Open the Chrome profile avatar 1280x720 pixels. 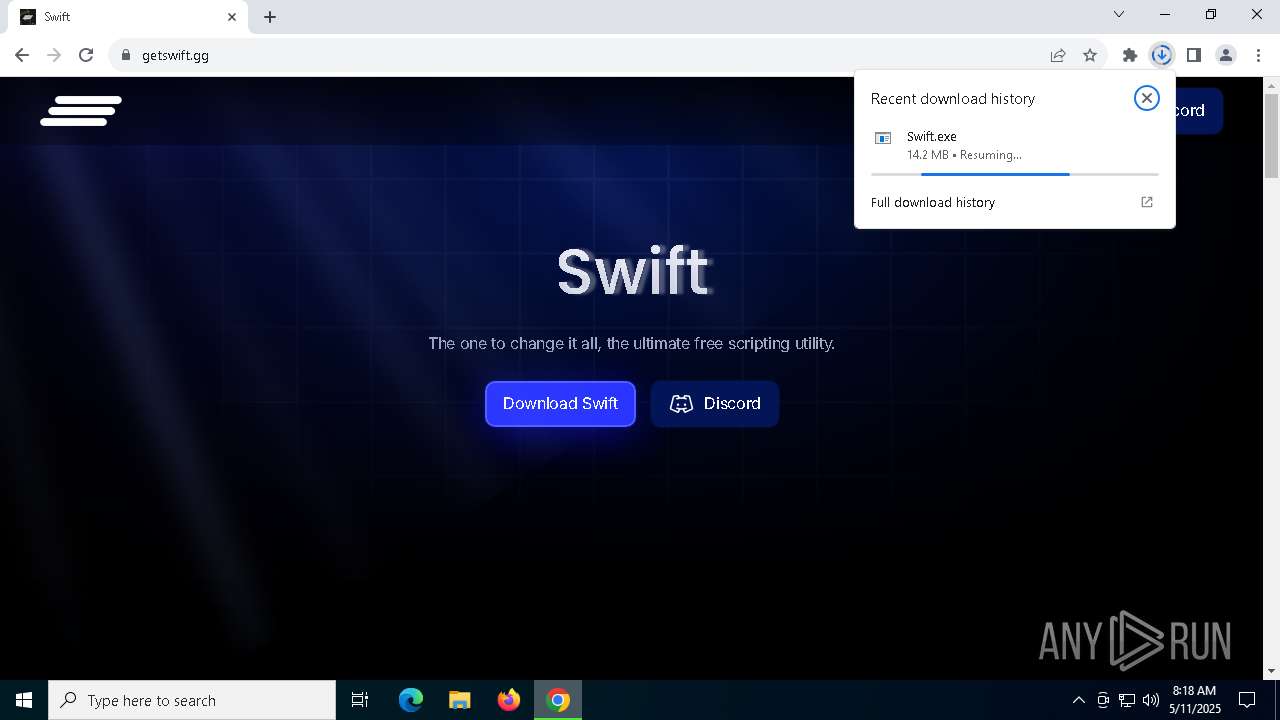coord(1226,55)
